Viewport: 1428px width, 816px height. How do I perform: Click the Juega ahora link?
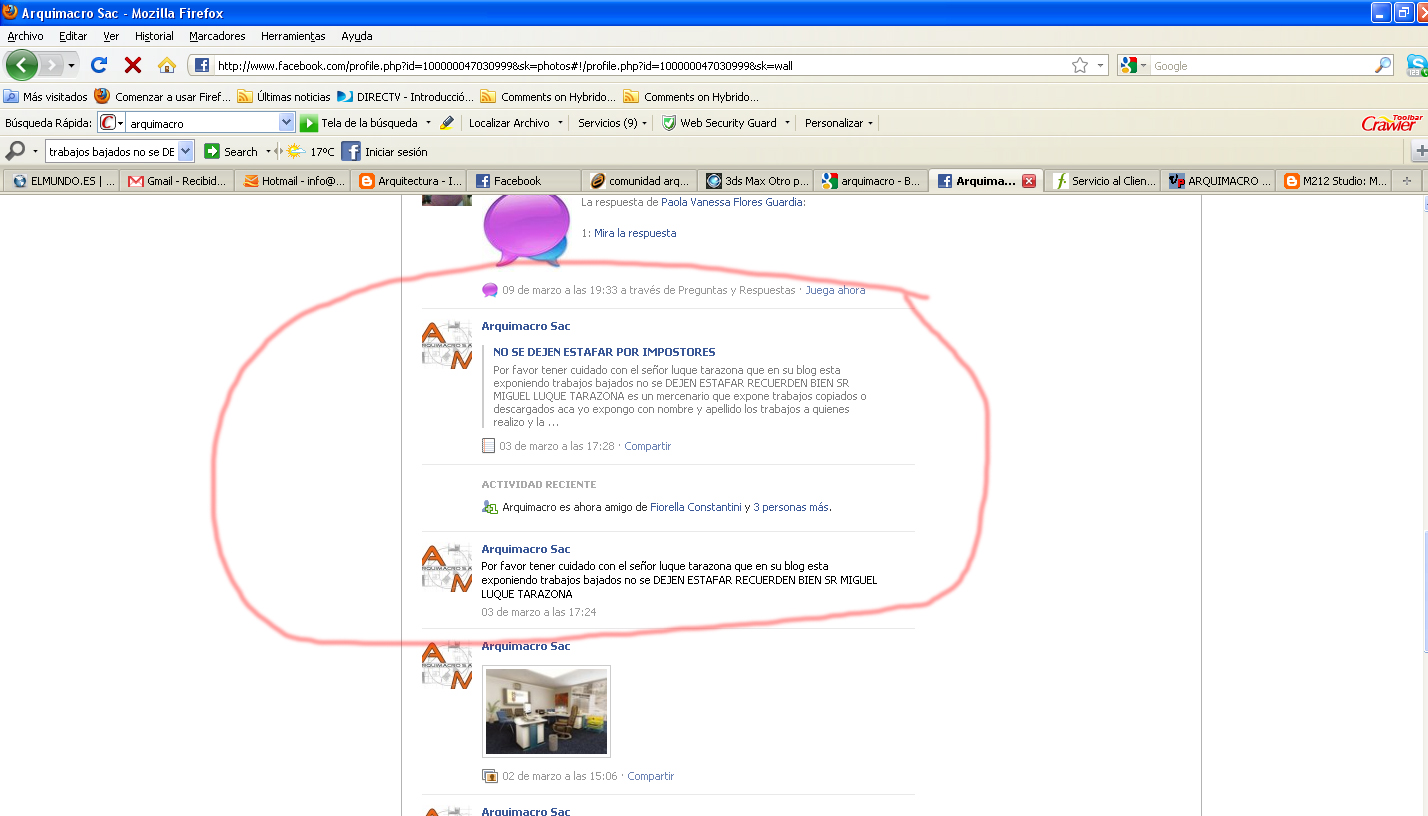click(835, 290)
